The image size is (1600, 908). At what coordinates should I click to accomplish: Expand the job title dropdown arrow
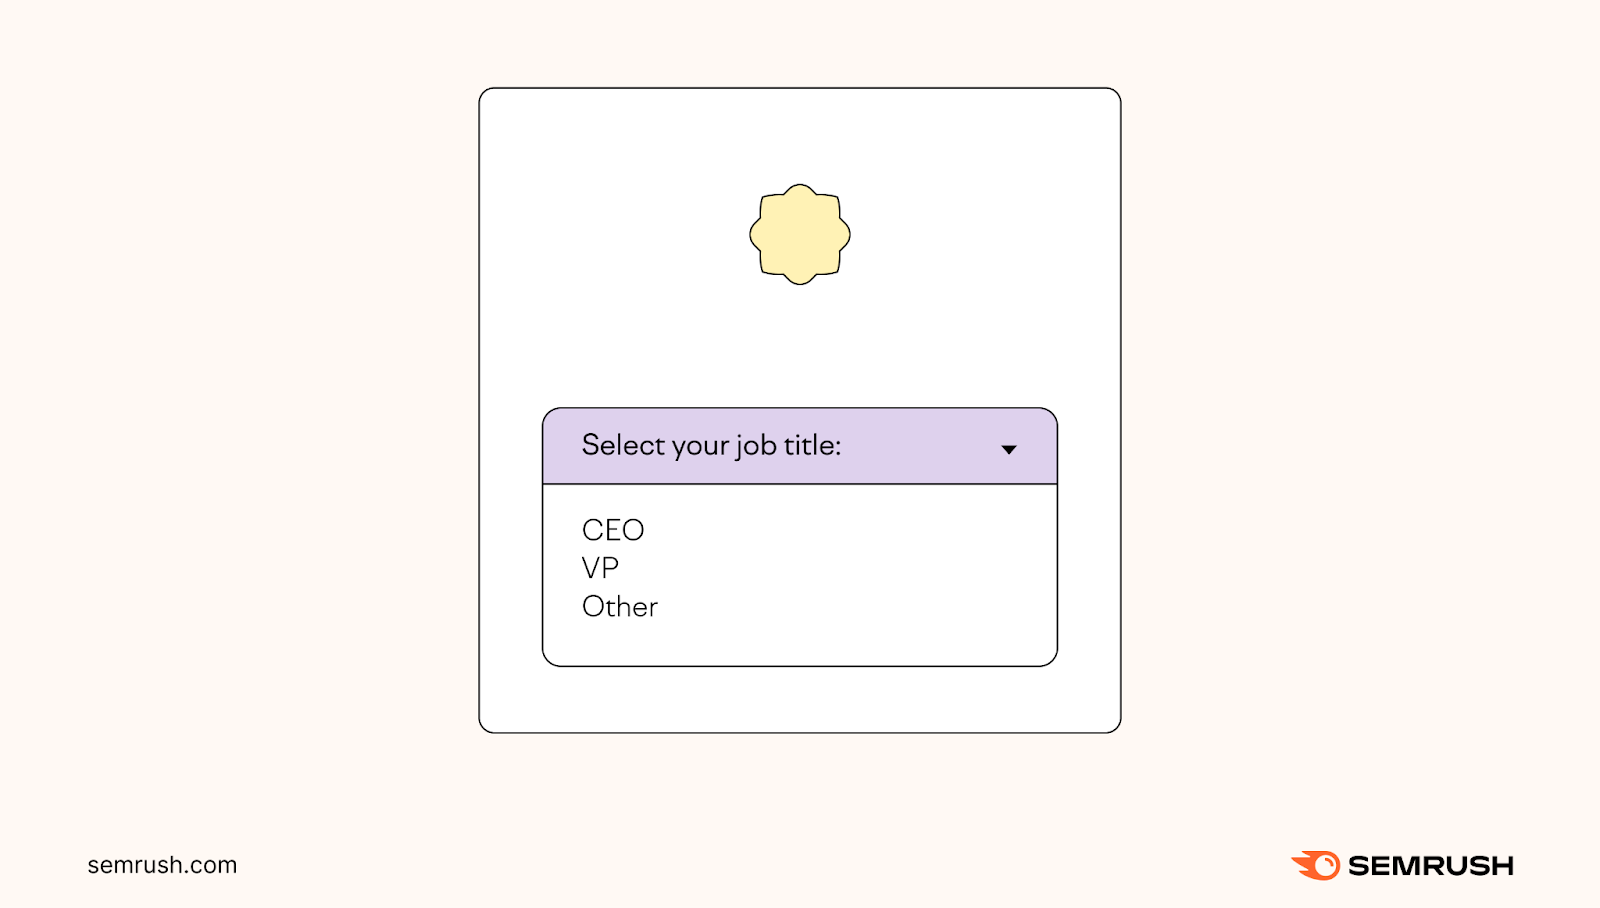pyautogui.click(x=1009, y=450)
